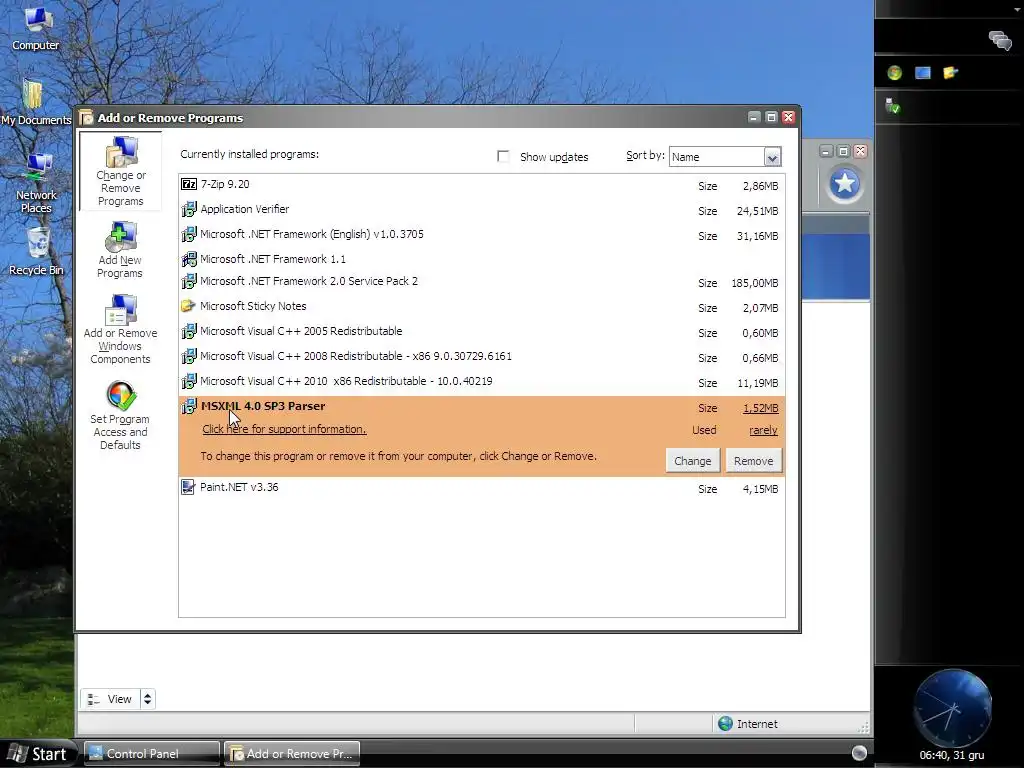
Task: Click the Internet zone globe icon
Action: pyautogui.click(x=725, y=724)
